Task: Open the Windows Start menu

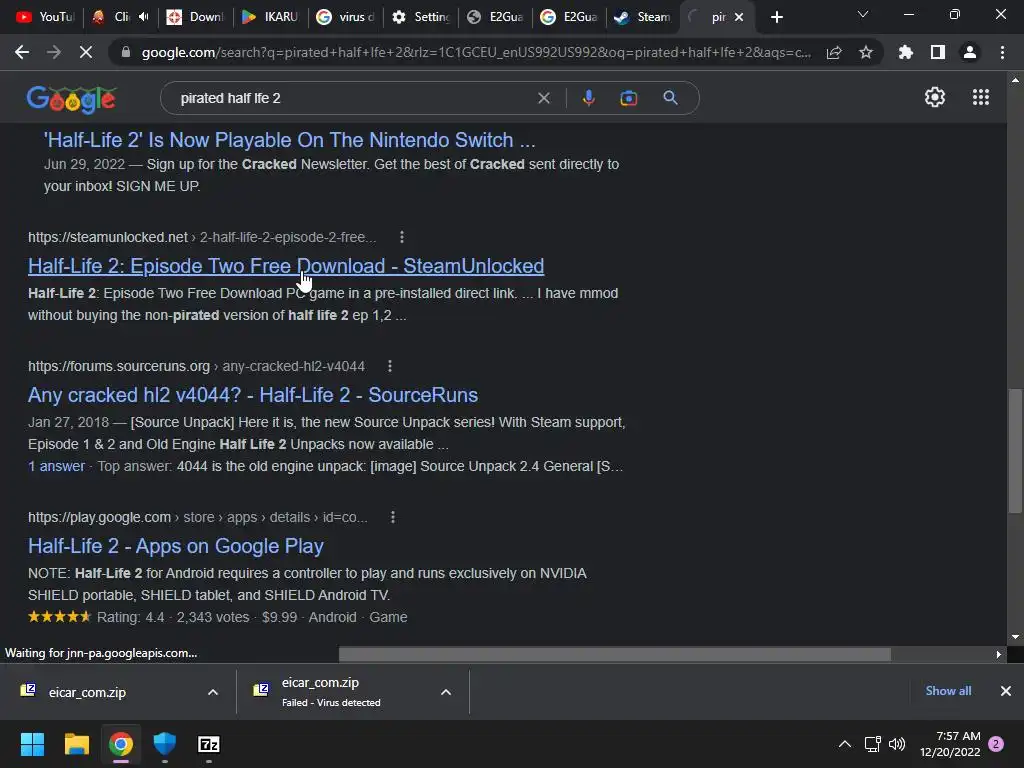Action: [32, 744]
